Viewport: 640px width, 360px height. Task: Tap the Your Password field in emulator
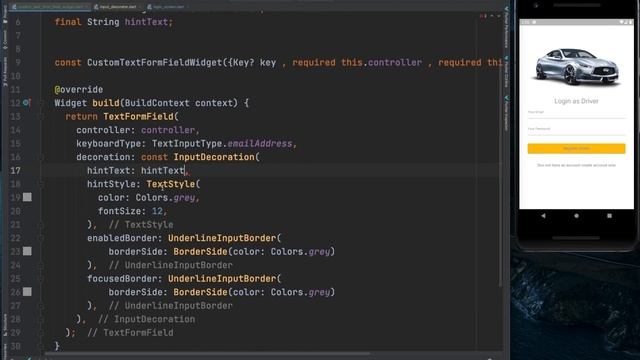tap(576, 130)
